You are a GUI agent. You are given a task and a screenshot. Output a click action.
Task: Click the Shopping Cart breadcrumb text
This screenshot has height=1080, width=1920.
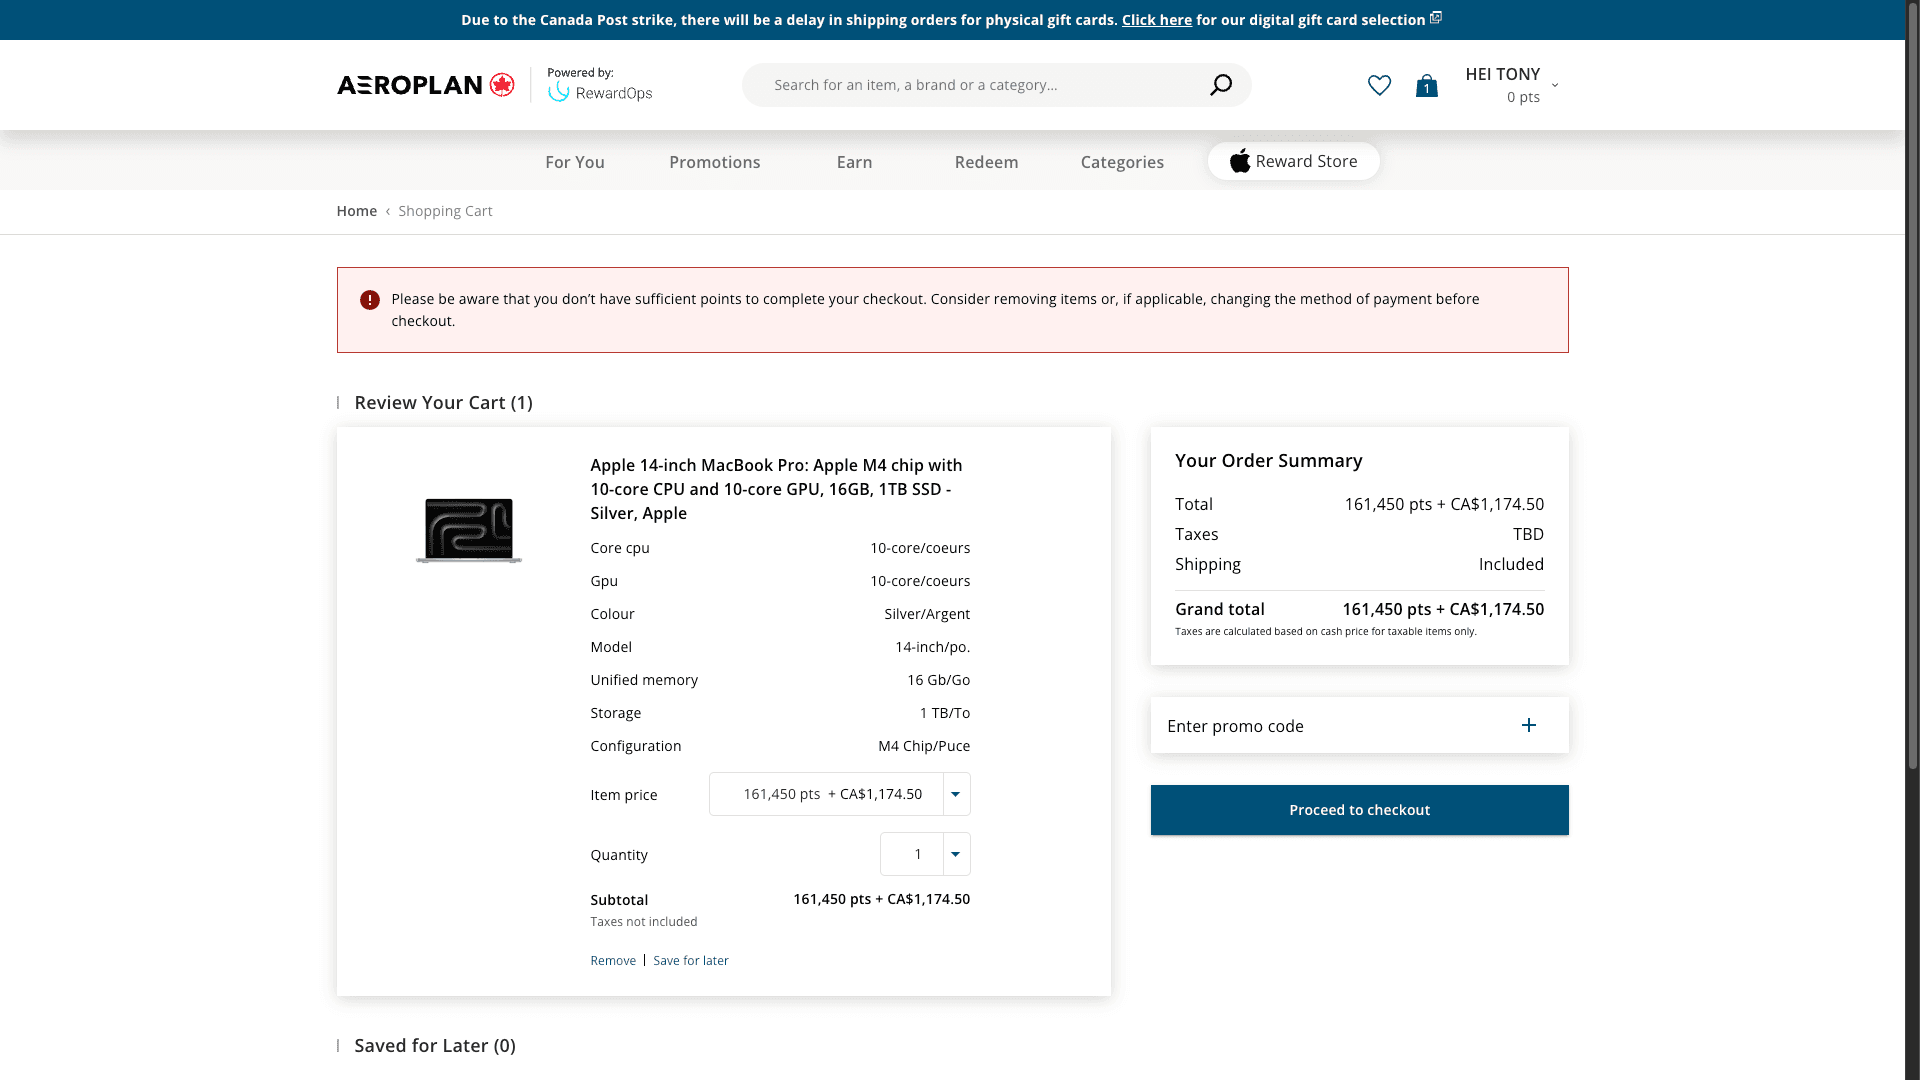pos(445,211)
